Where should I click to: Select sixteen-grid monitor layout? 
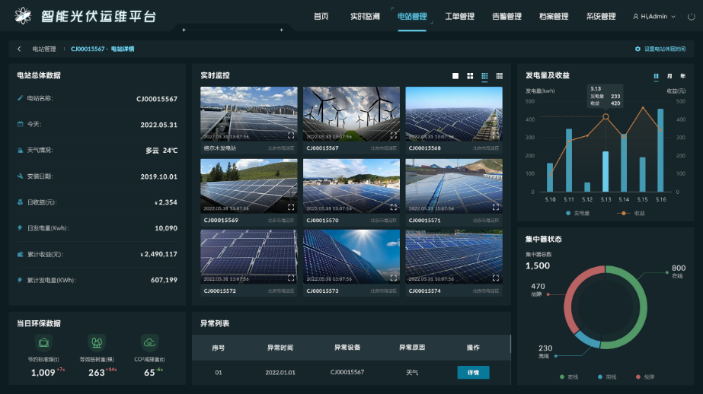[x=499, y=76]
